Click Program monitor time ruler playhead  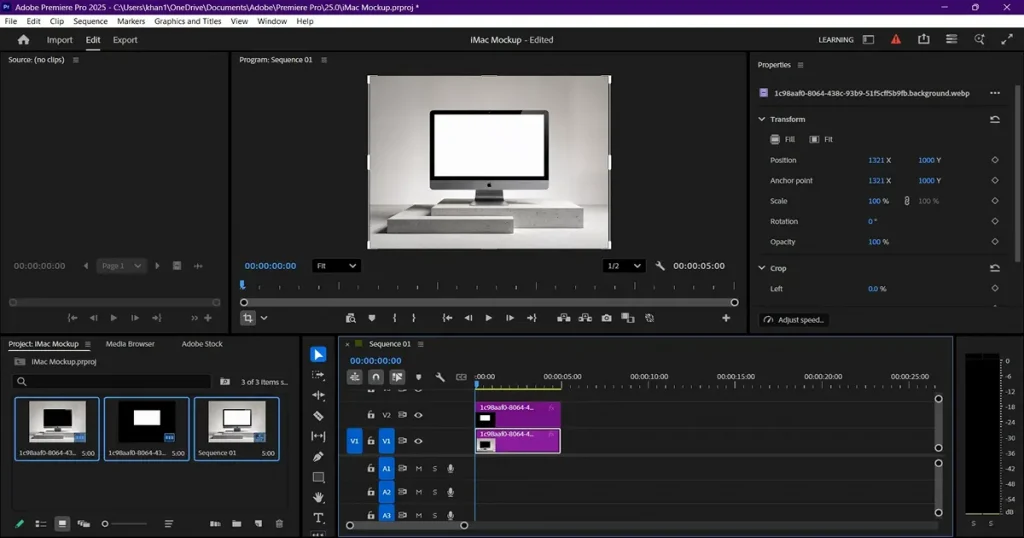[x=242, y=285]
